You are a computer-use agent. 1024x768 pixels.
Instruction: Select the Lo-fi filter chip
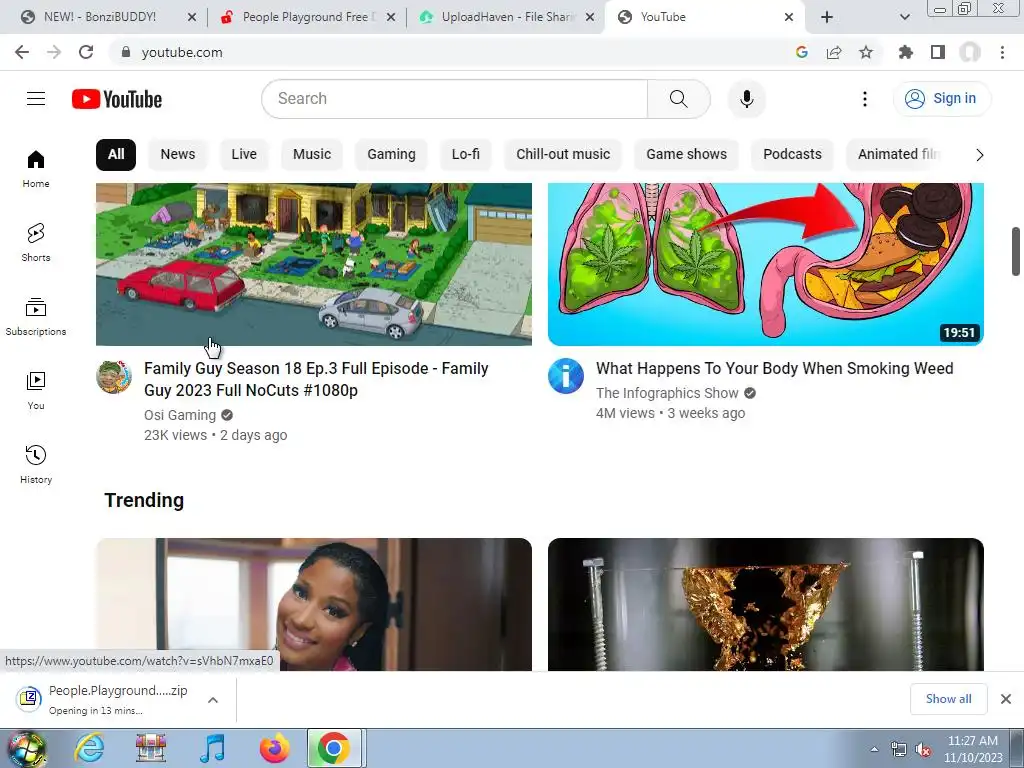point(466,155)
